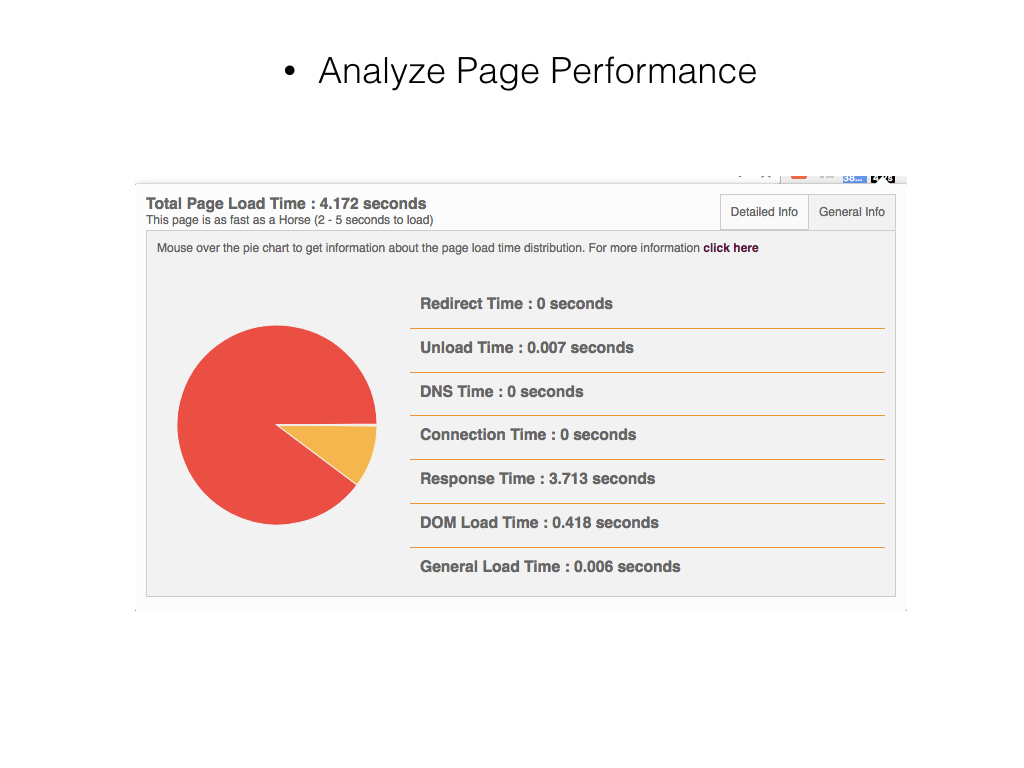Open the Detailed Info tab

pos(764,212)
